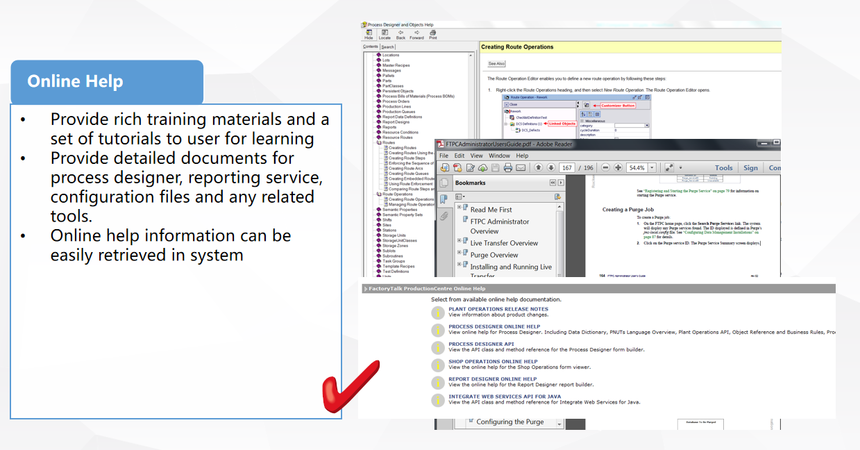Select Template Recipes in the help tree

point(398,266)
